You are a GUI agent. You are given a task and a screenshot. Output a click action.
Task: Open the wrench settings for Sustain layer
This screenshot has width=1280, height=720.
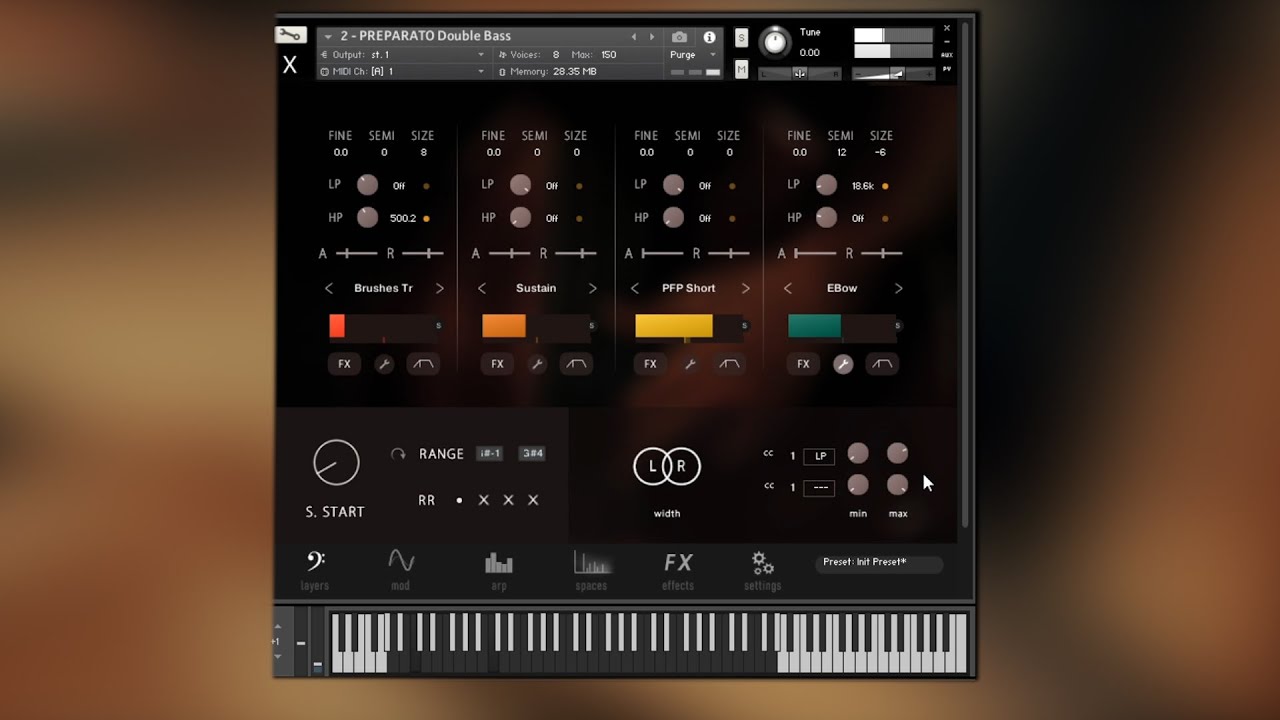[537, 365]
